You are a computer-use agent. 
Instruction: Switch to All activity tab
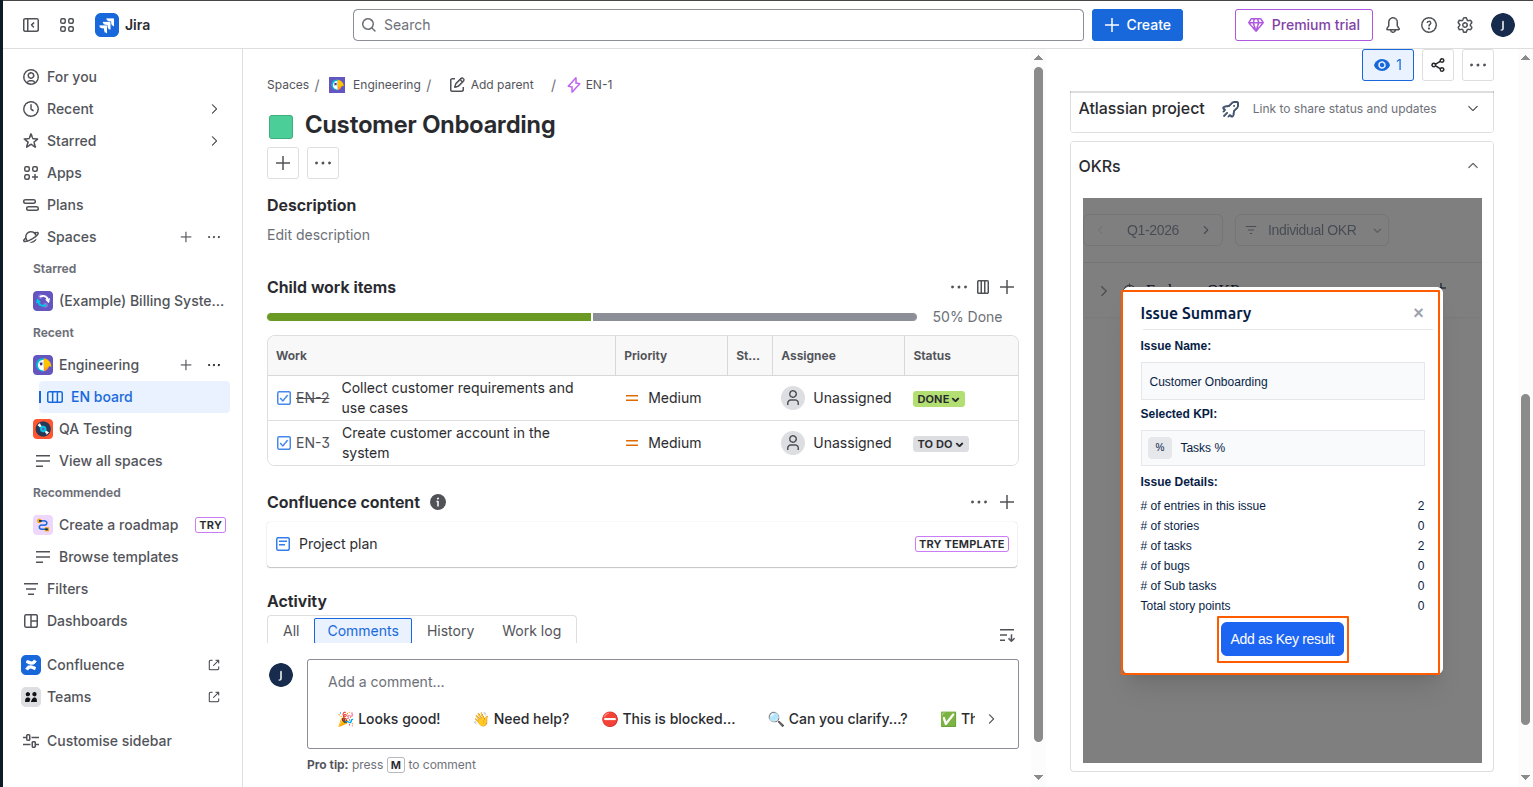point(291,631)
